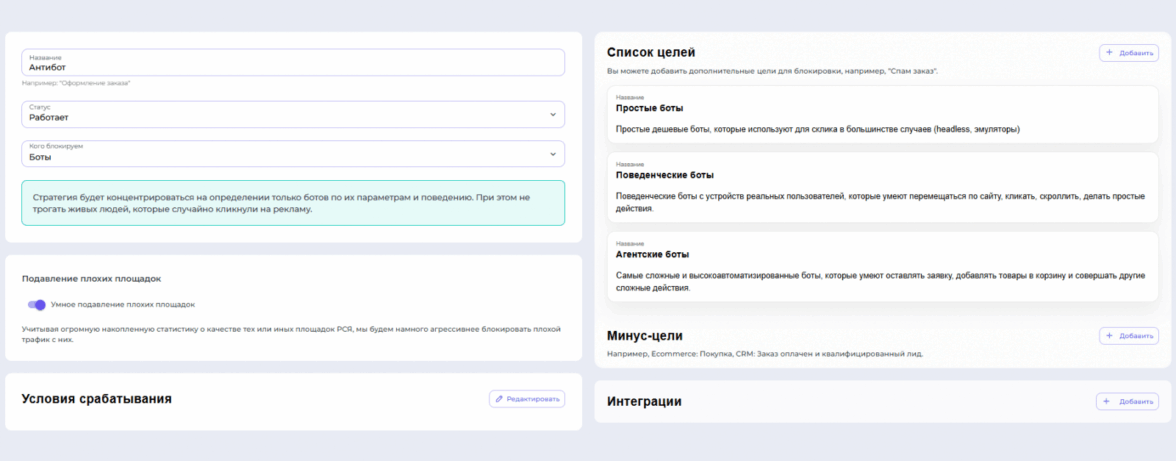Click the Условия срабатывания heading
The width and height of the screenshot is (1176, 461).
point(97,399)
